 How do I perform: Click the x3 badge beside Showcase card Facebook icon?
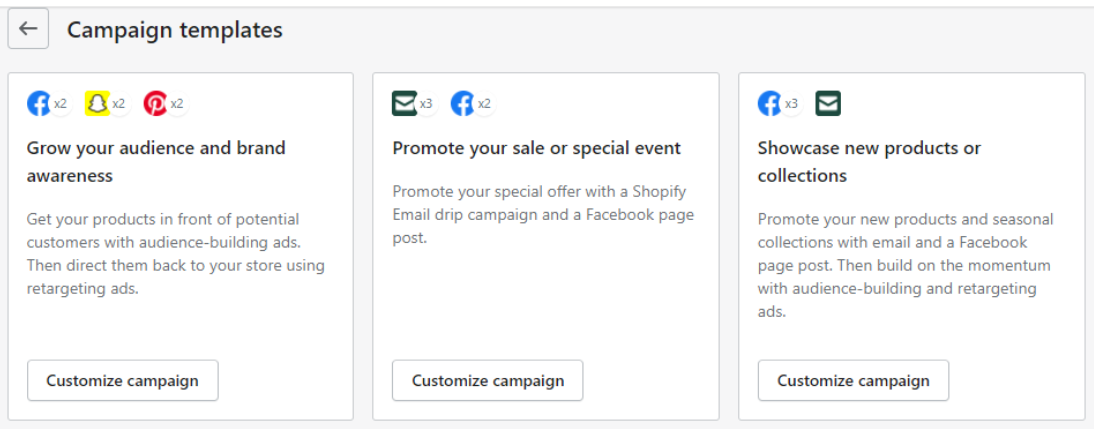coord(791,104)
